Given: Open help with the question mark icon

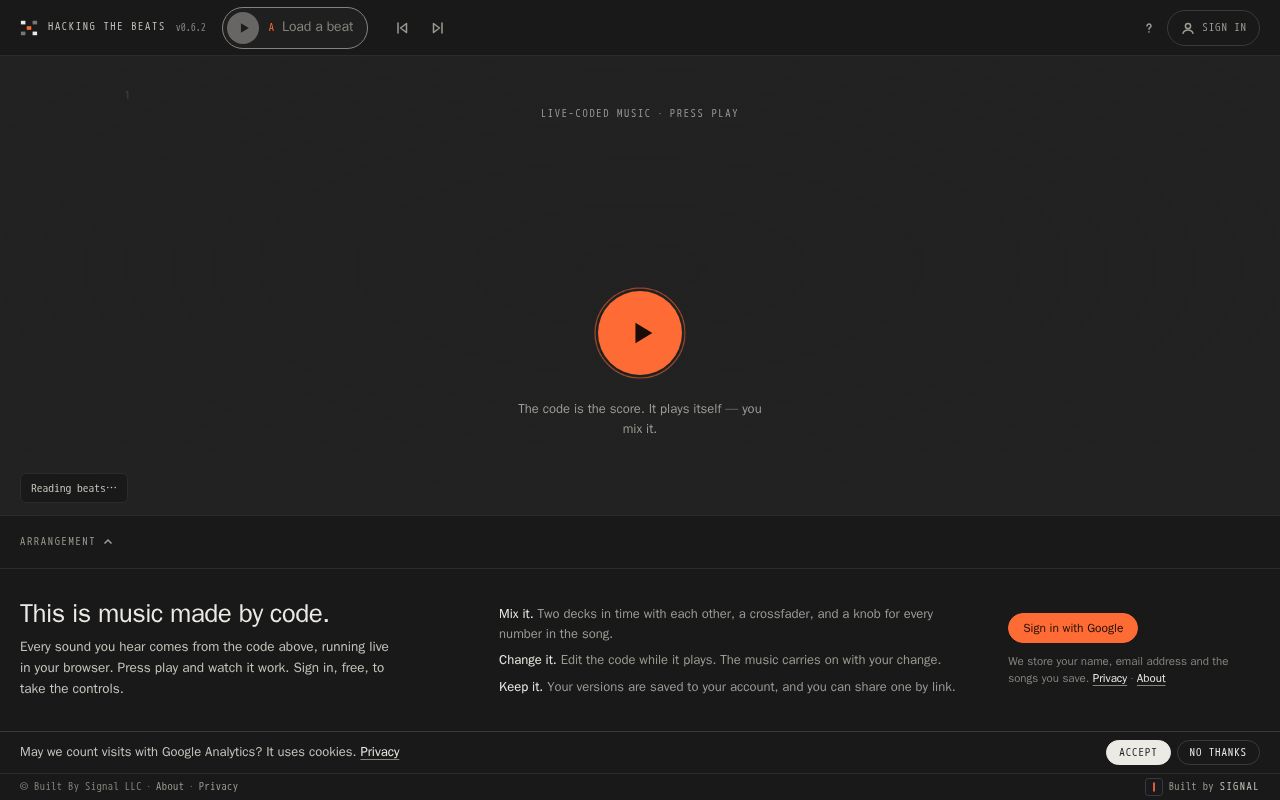Looking at the screenshot, I should 1149,28.
